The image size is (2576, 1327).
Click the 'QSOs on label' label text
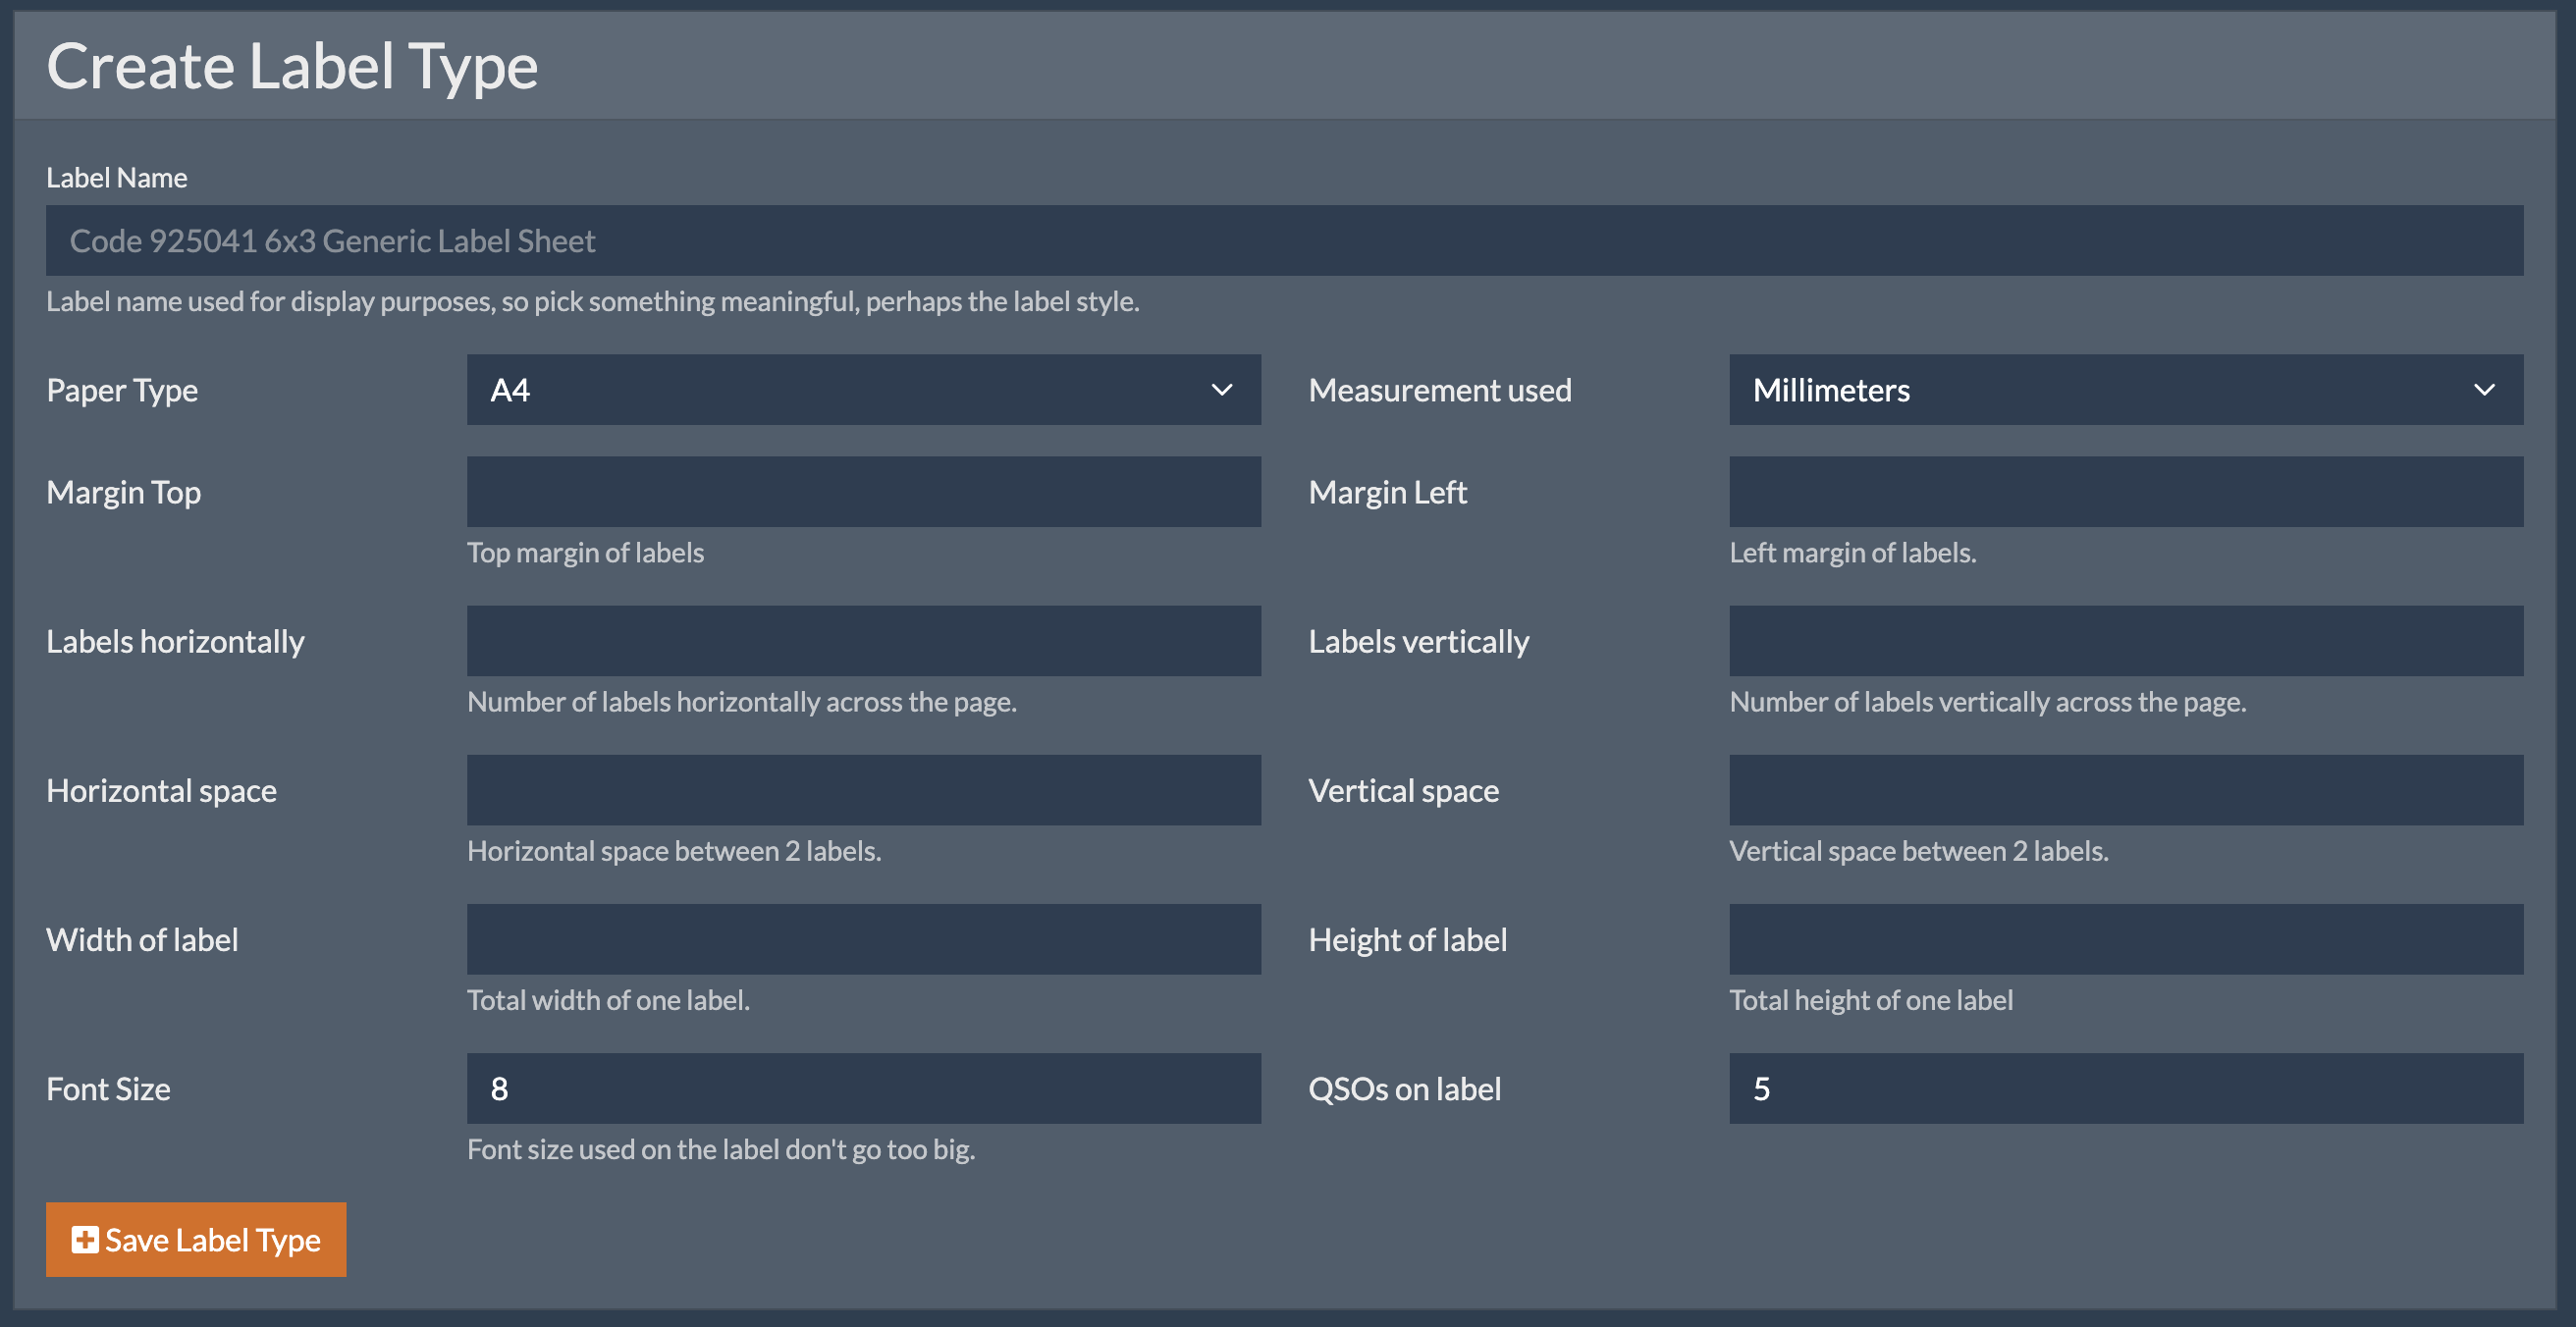(x=1405, y=1089)
